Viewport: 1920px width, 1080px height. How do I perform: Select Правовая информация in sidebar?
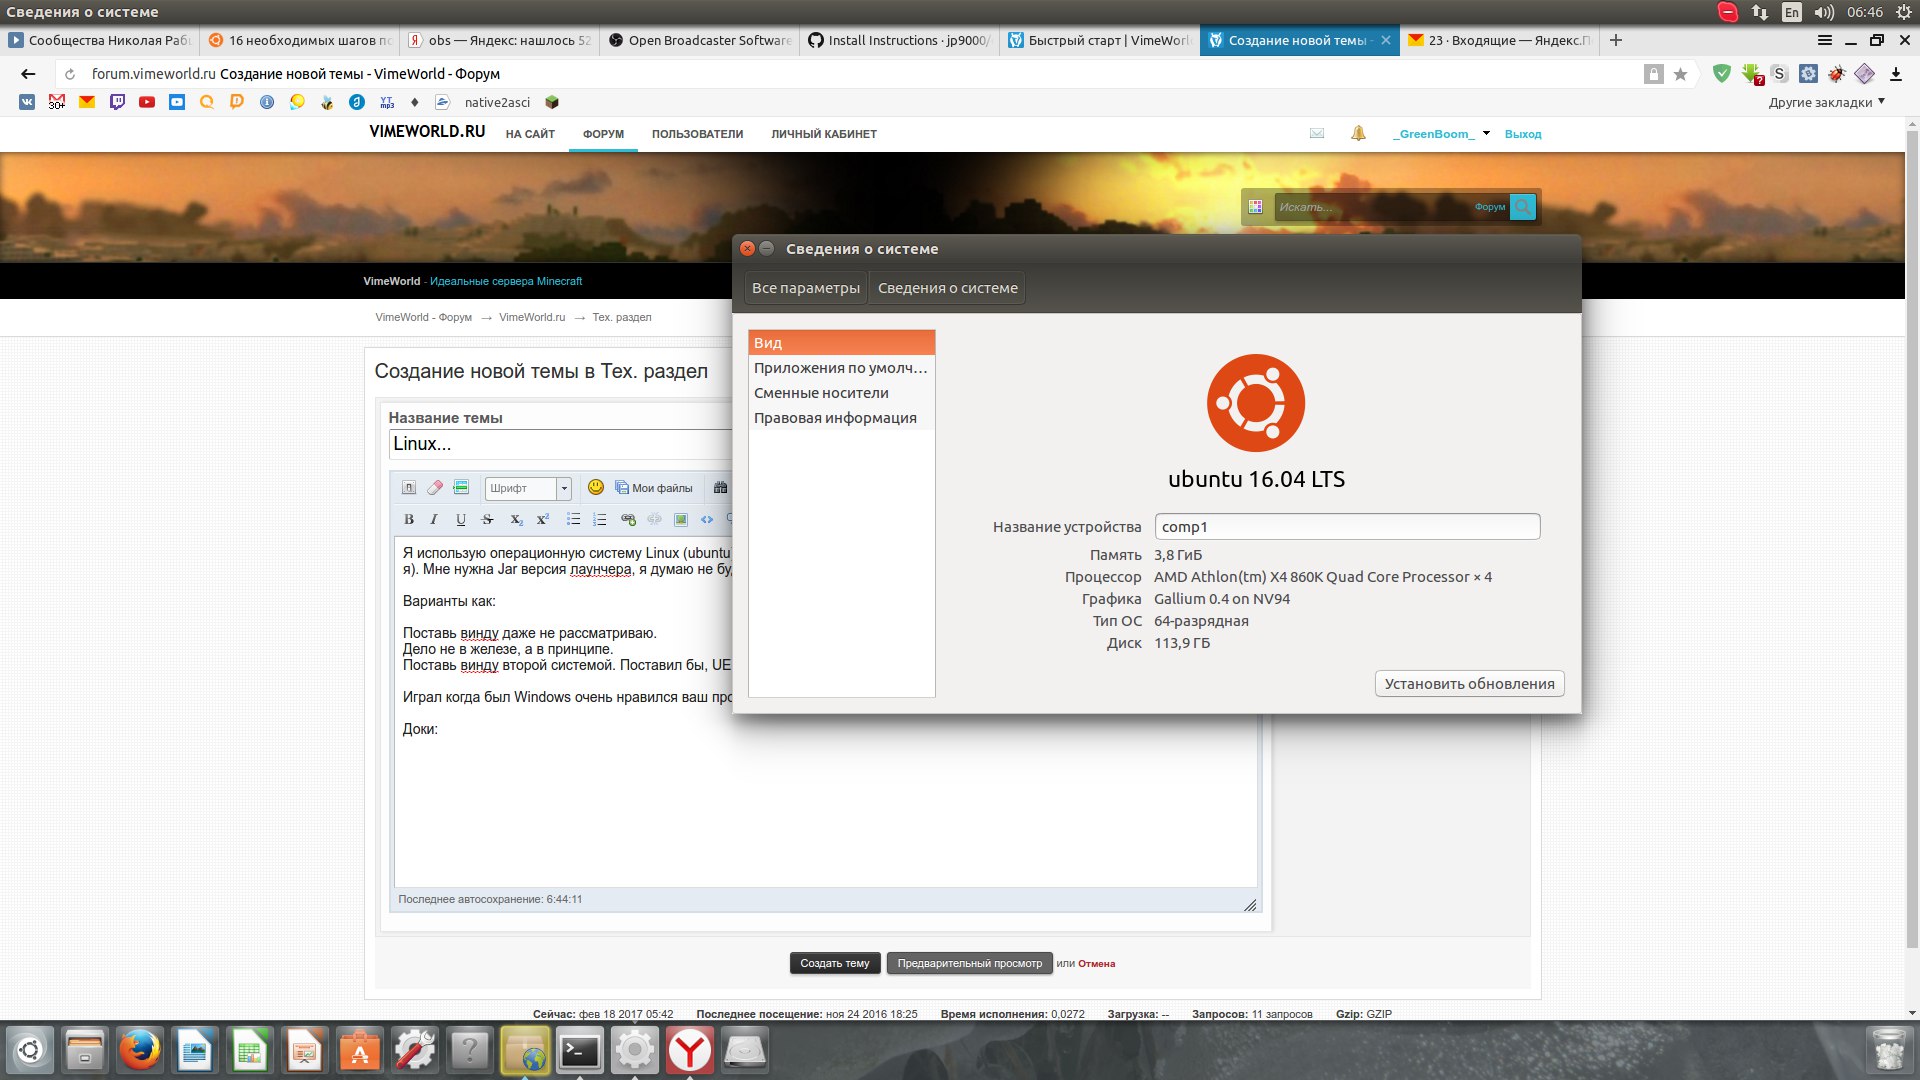(x=841, y=418)
